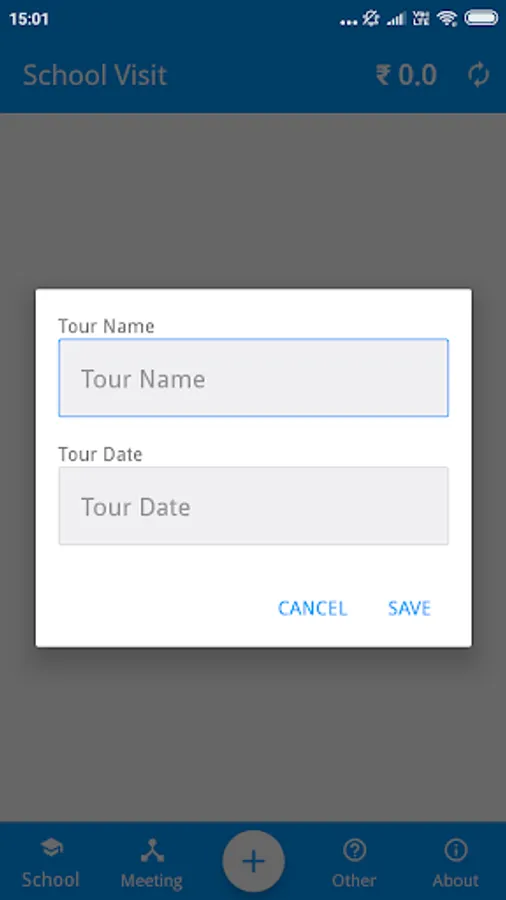The height and width of the screenshot is (900, 506).
Task: Open the School tab graduation cap icon
Action: click(x=51, y=847)
